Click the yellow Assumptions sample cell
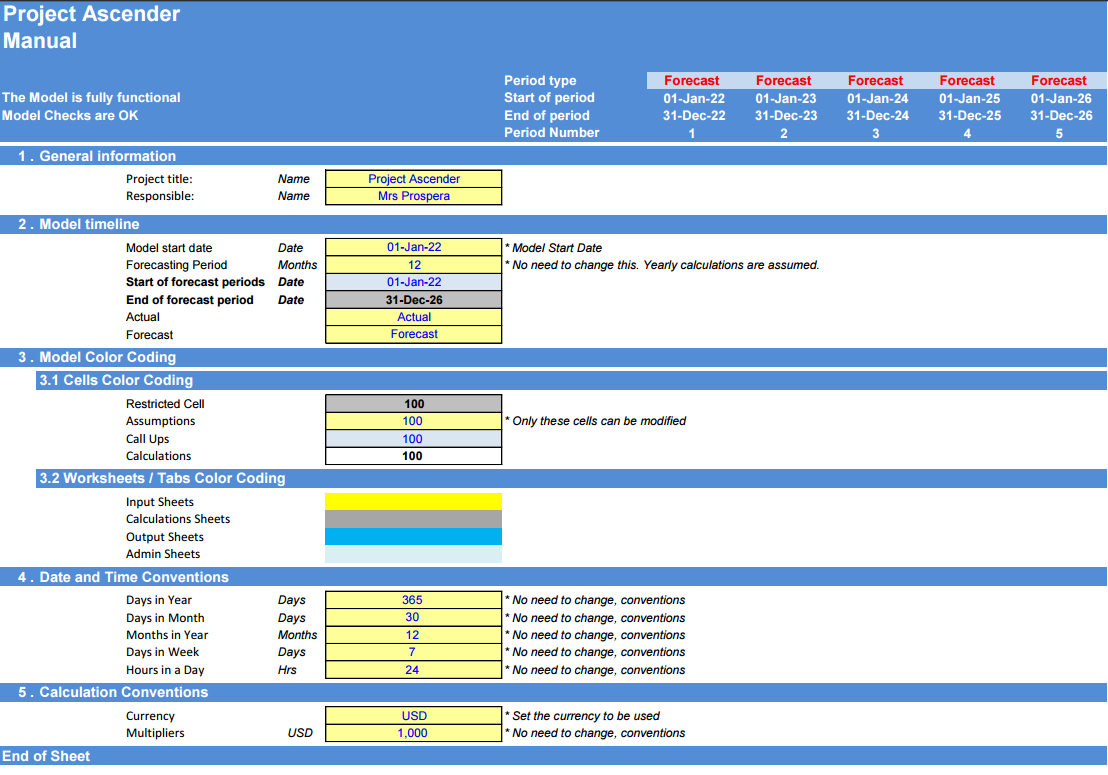This screenshot has width=1108, height=775. (413, 421)
